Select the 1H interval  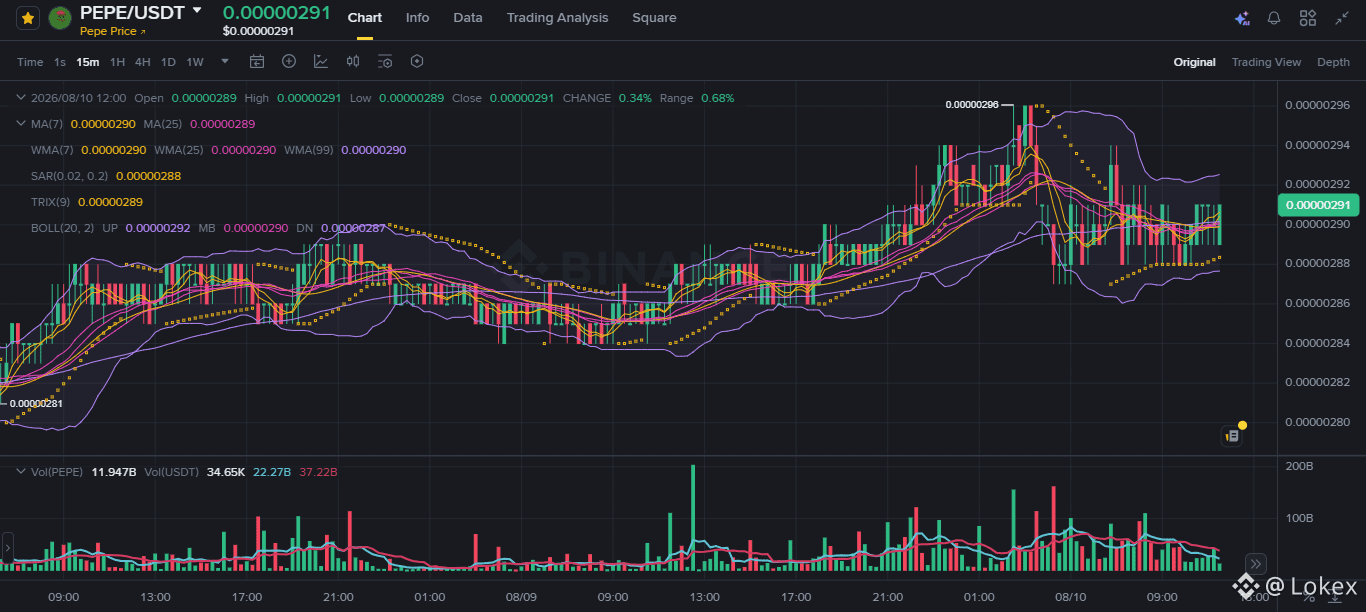[117, 62]
